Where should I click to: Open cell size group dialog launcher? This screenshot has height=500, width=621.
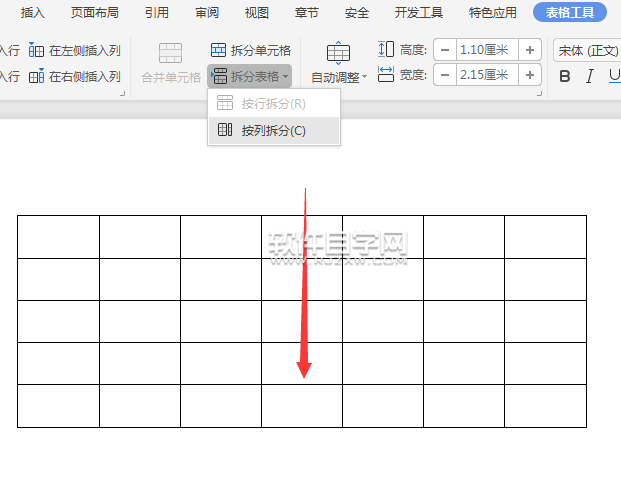tap(539, 94)
